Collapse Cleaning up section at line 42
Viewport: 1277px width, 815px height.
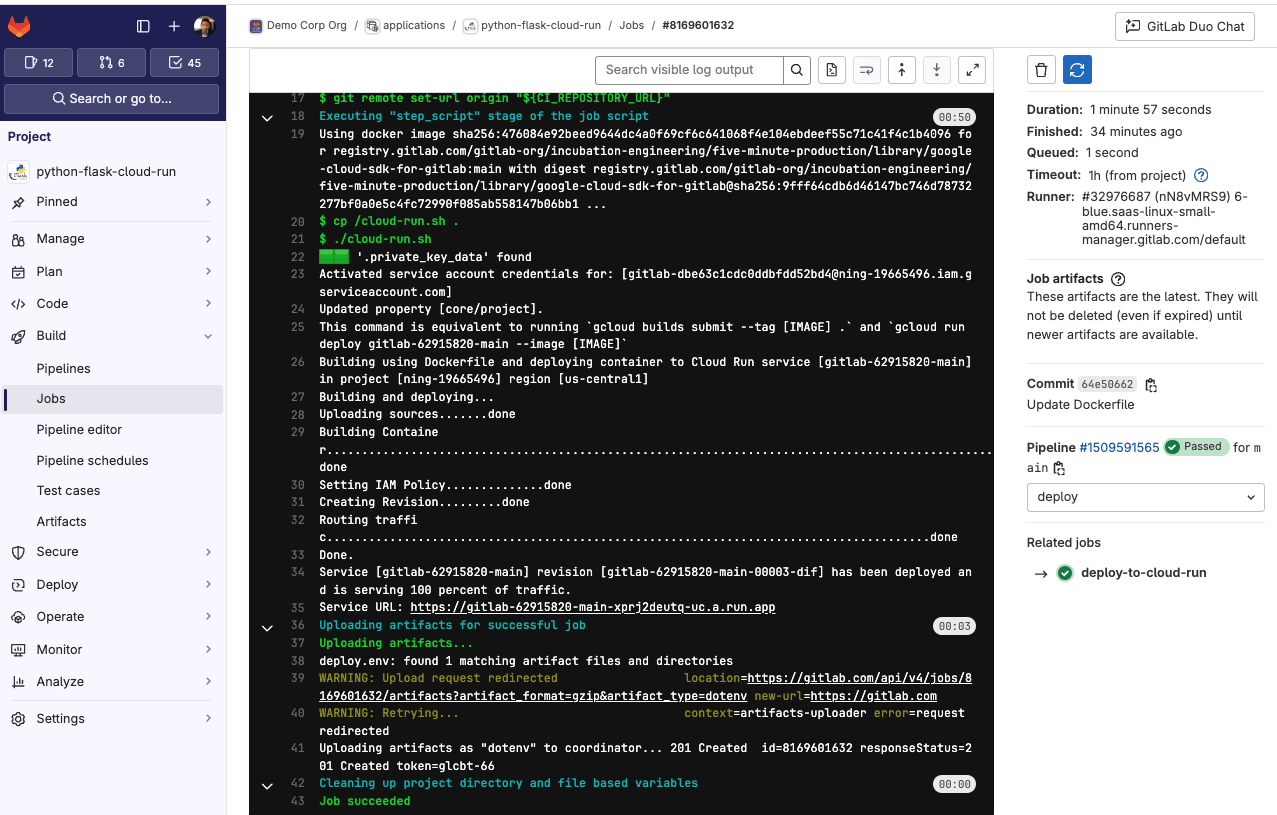pyautogui.click(x=267, y=785)
